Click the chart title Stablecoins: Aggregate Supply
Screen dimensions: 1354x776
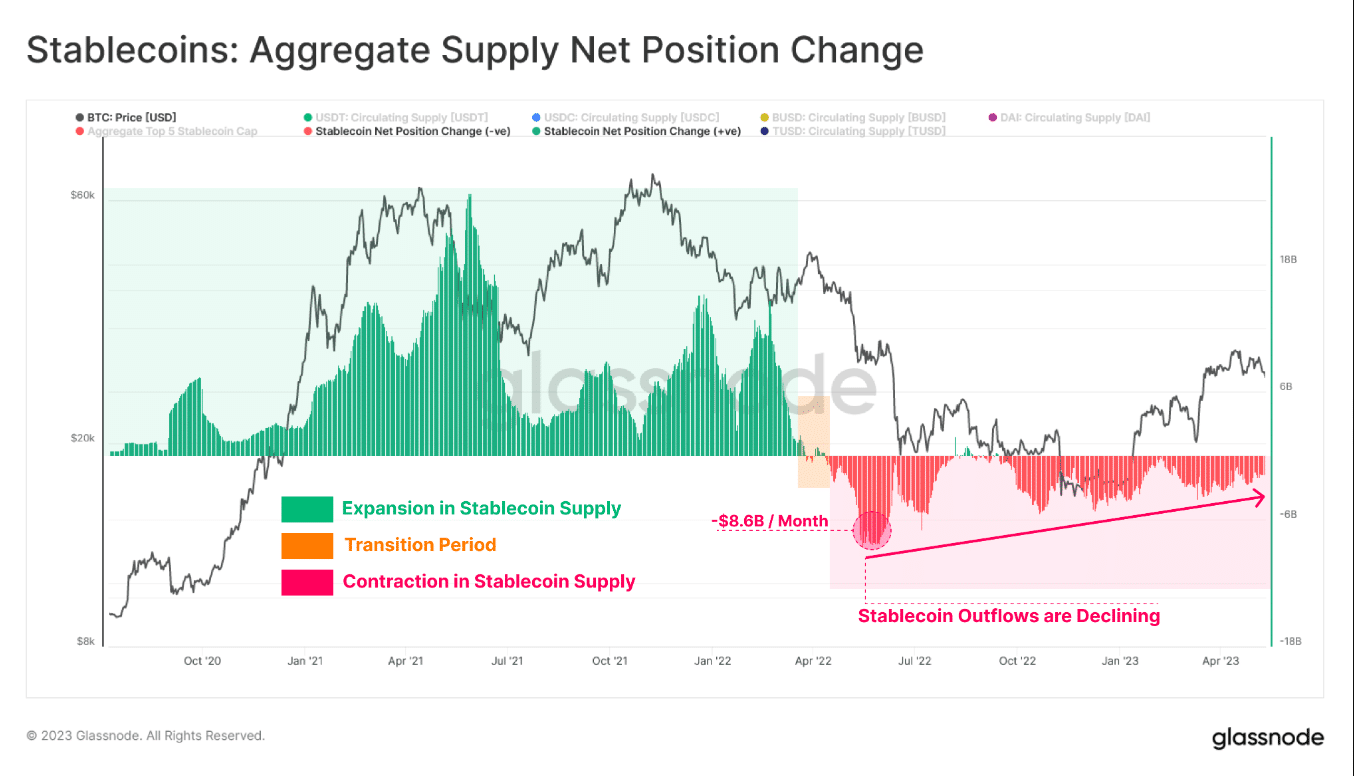pos(475,50)
